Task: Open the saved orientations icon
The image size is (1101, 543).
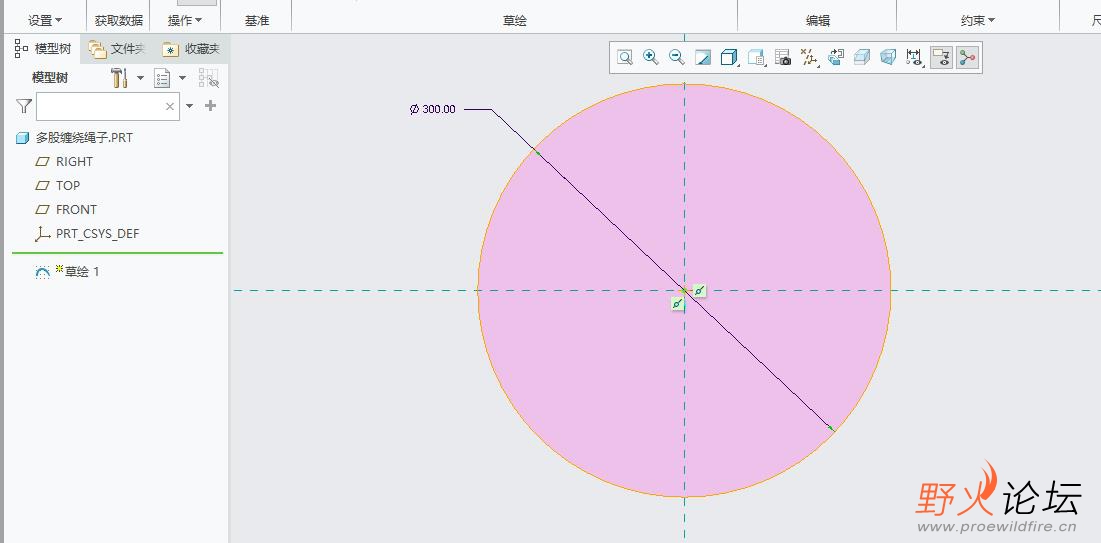Action: click(756, 58)
